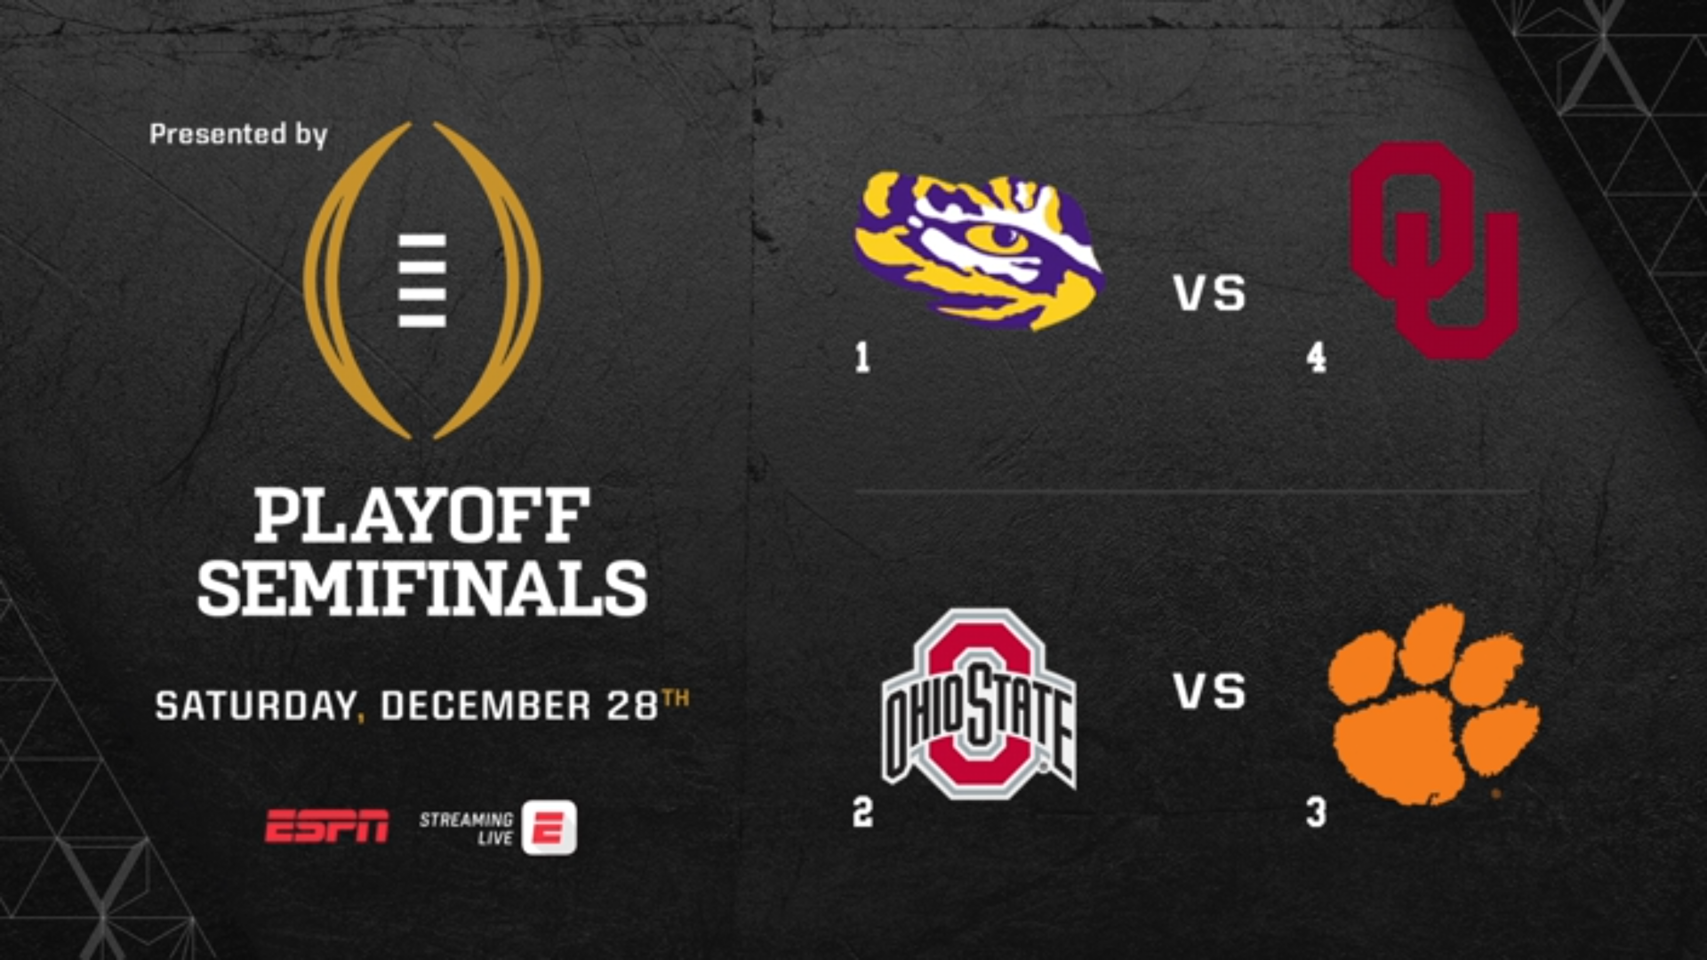Click the Ohio State logo

click(x=978, y=703)
